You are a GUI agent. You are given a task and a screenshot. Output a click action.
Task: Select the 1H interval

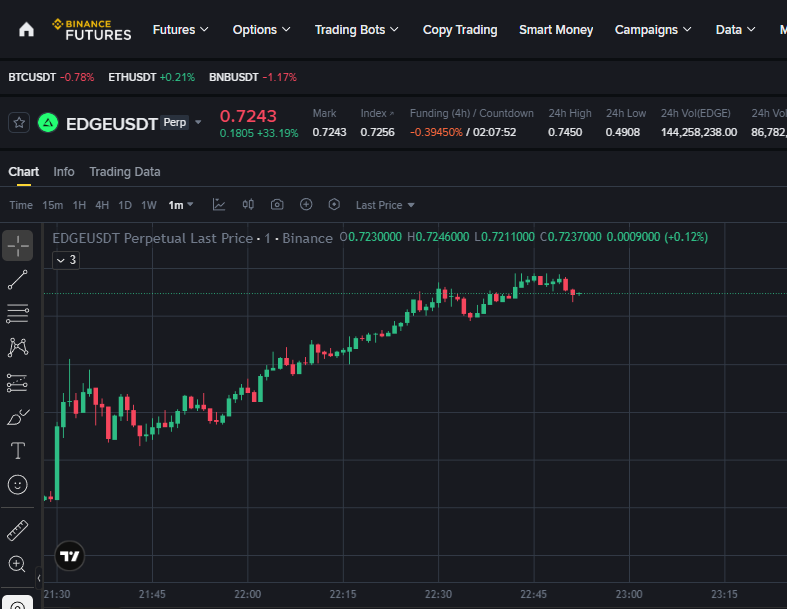[x=79, y=205]
